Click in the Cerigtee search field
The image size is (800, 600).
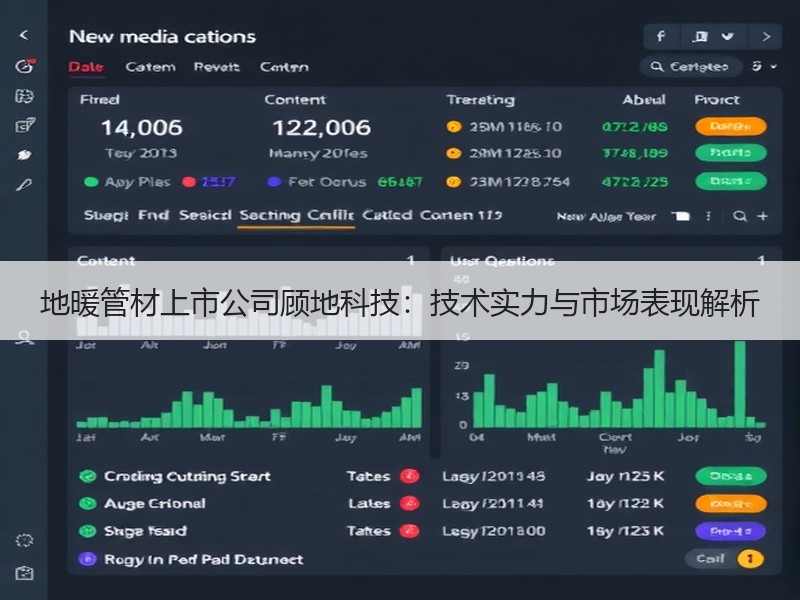click(x=691, y=67)
